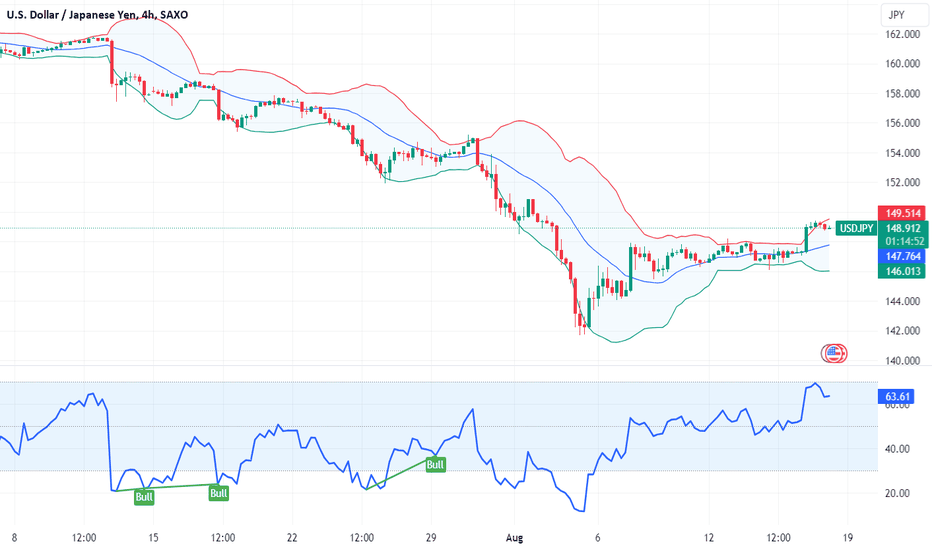Click the RSI 63.61 value label
The width and height of the screenshot is (932, 550).
tap(896, 397)
